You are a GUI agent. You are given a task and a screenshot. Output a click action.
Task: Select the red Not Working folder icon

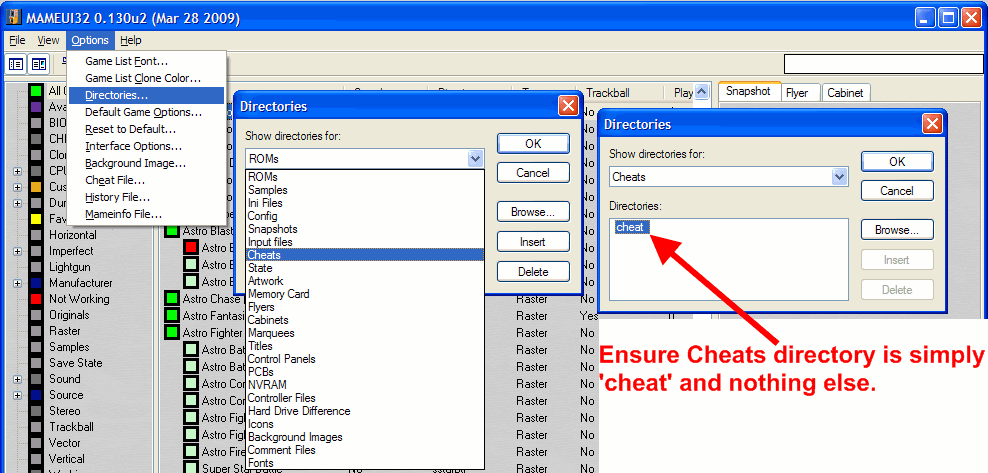tap(37, 299)
